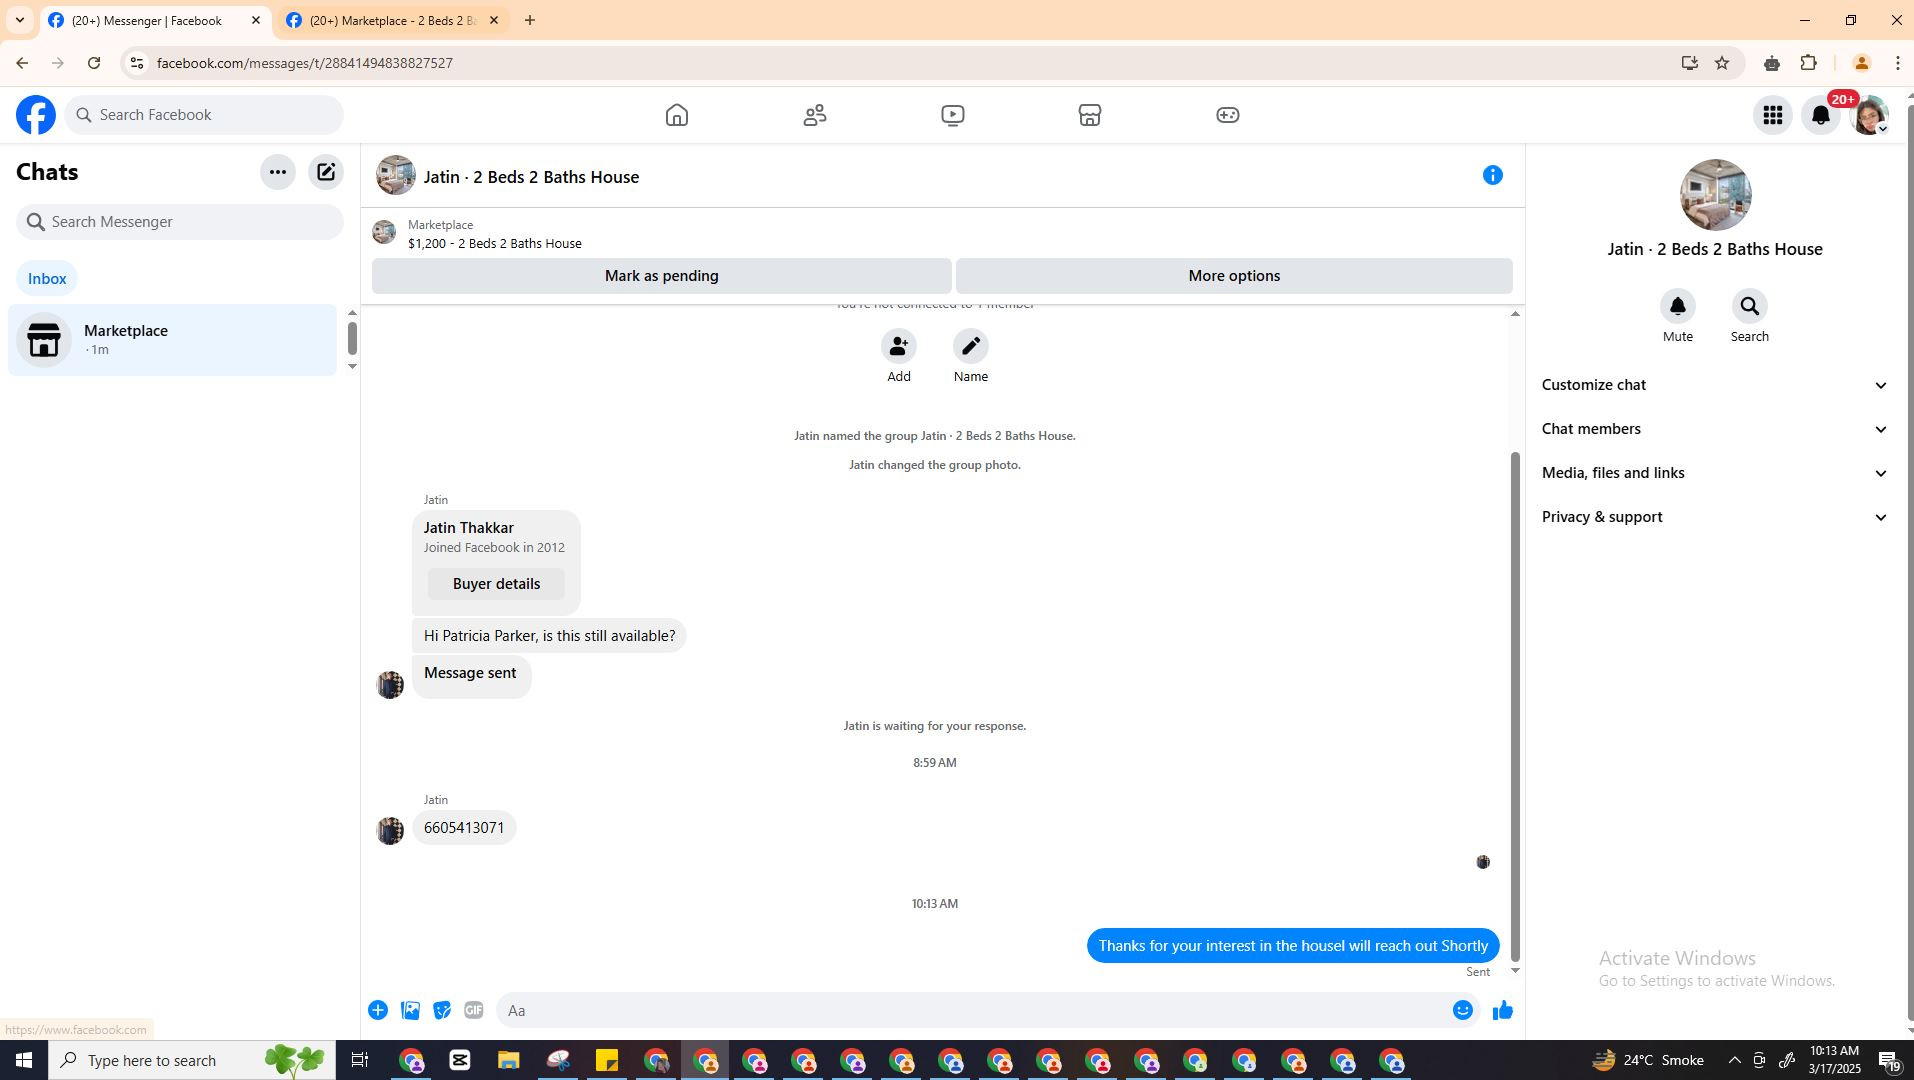Expand Customize chat section
The image size is (1914, 1080).
[x=1715, y=385]
